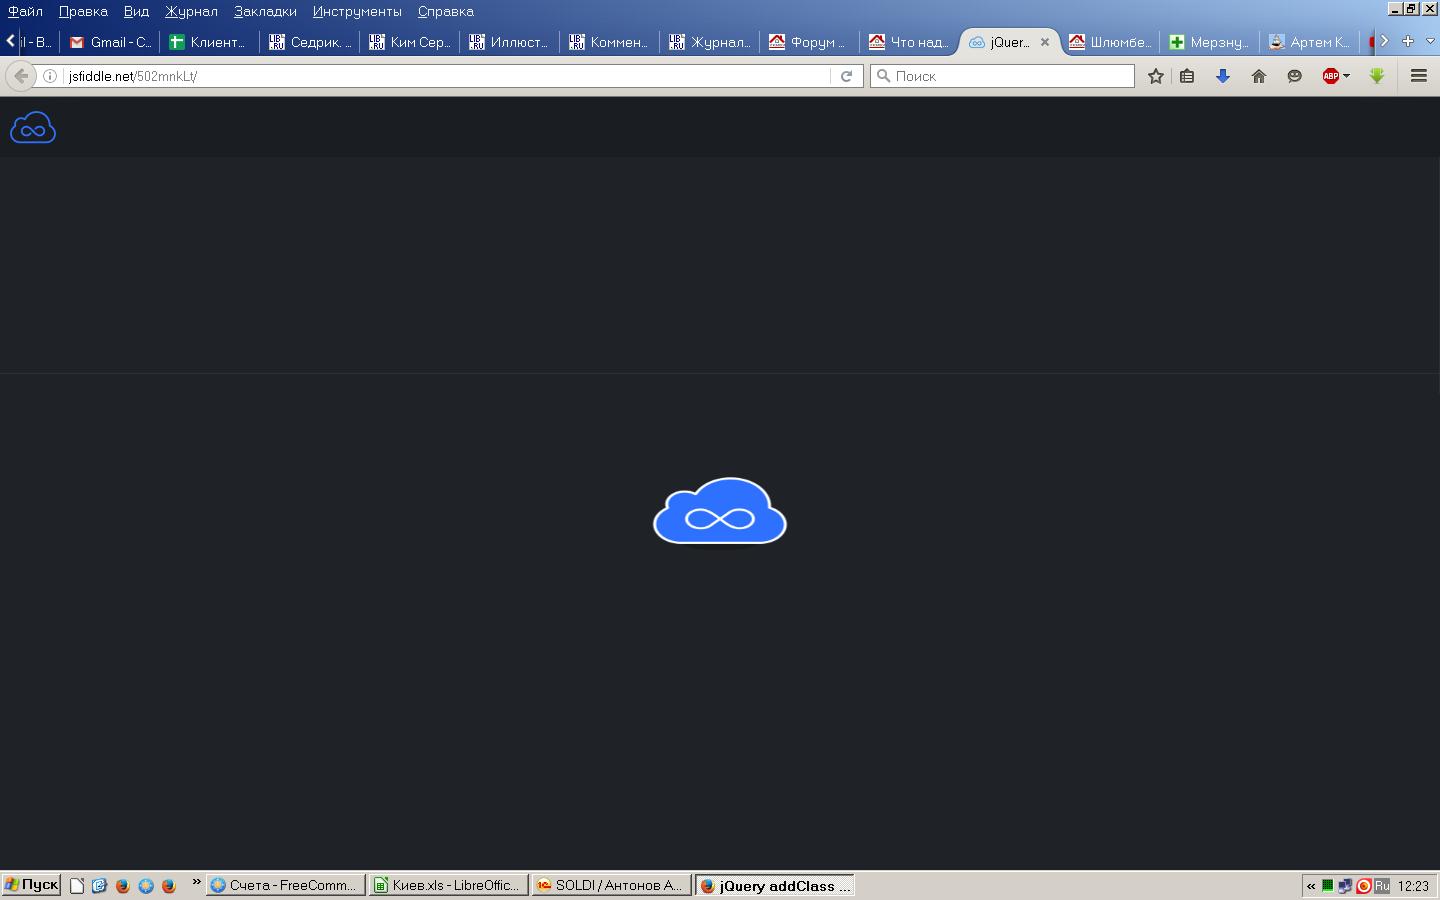Open the Справка menu
The height and width of the screenshot is (900, 1440).
point(445,11)
